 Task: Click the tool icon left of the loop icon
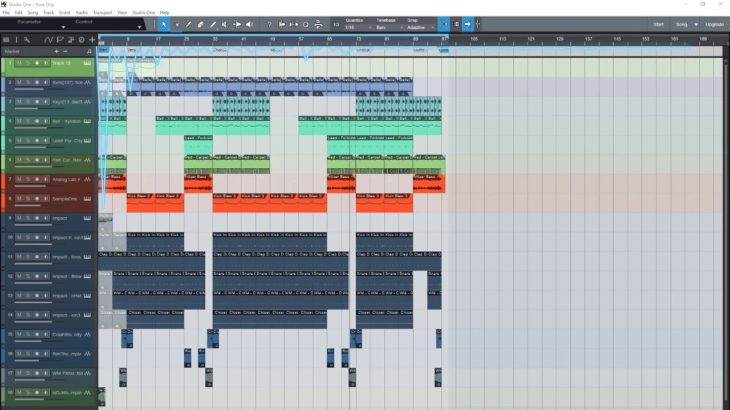[294, 24]
